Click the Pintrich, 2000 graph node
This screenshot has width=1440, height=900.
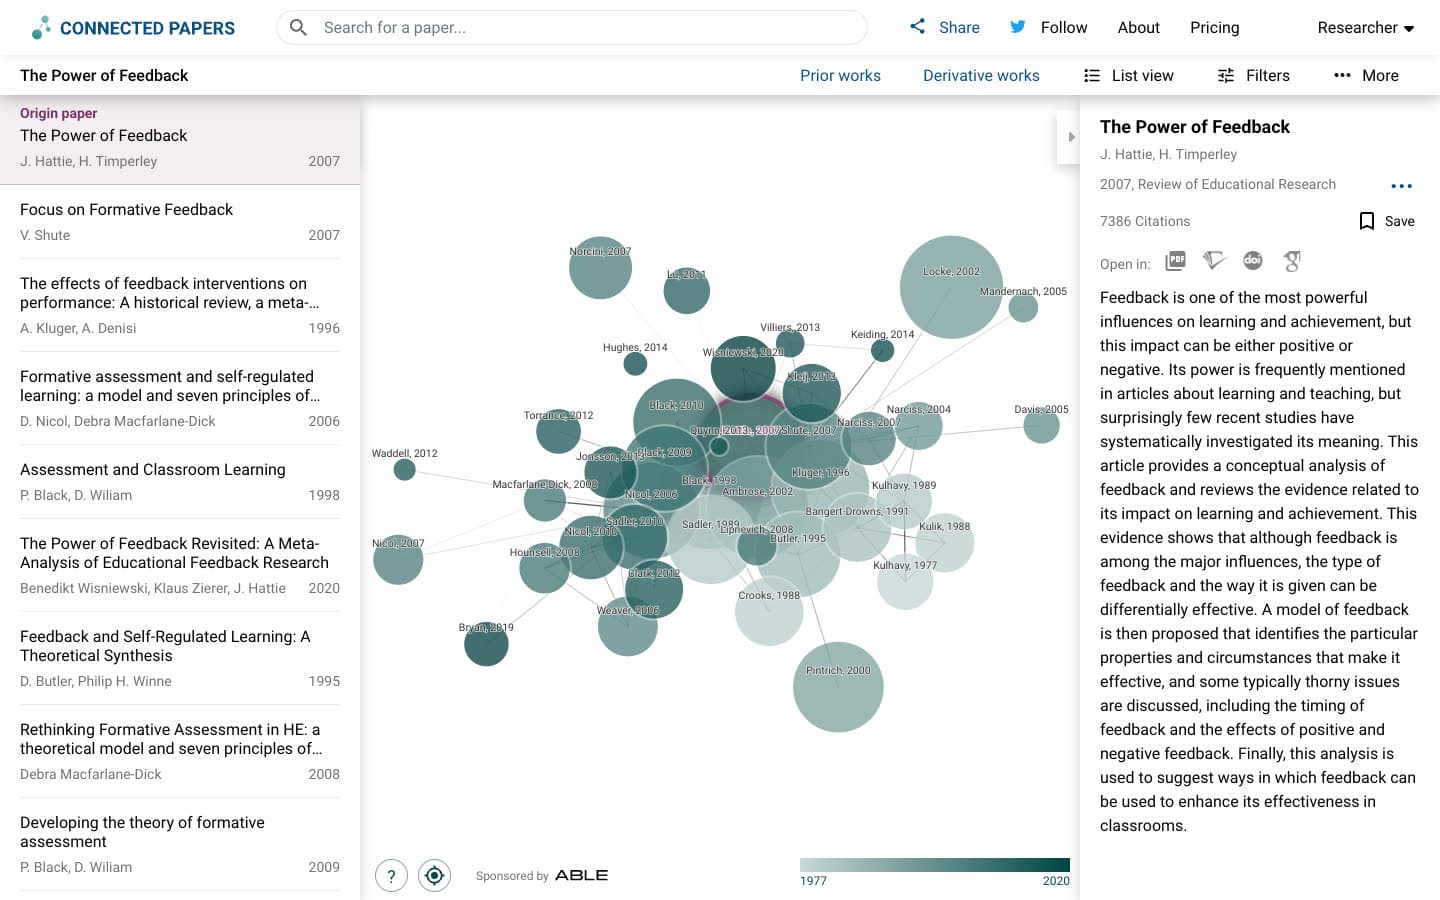point(838,687)
